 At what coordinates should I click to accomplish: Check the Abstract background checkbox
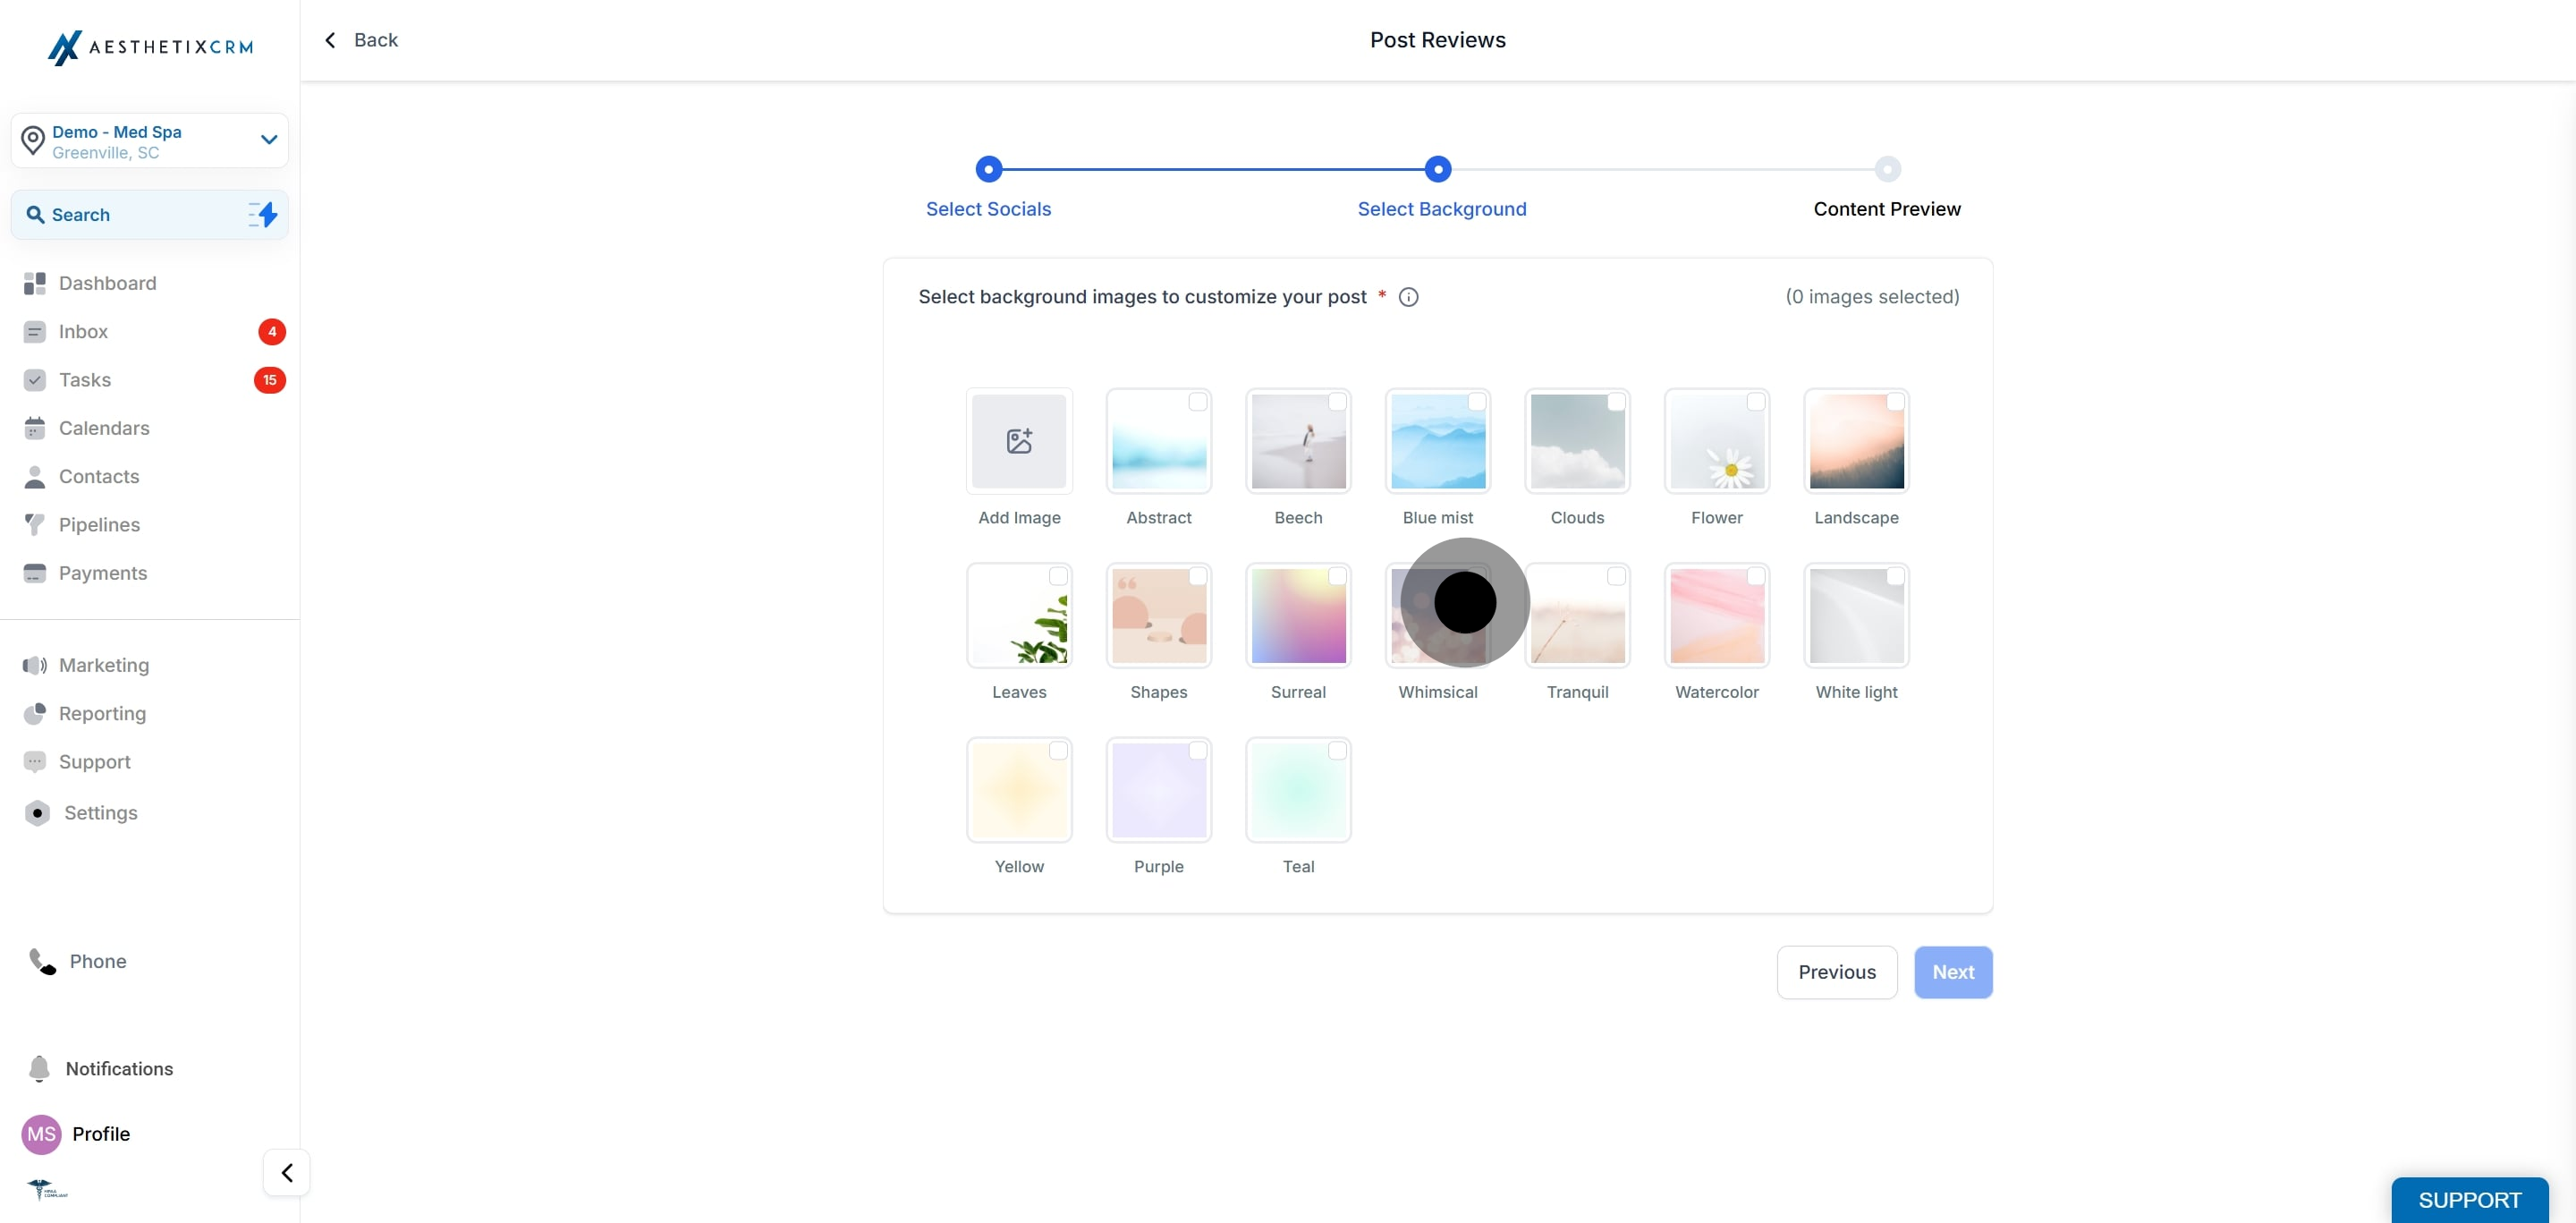(x=1197, y=402)
